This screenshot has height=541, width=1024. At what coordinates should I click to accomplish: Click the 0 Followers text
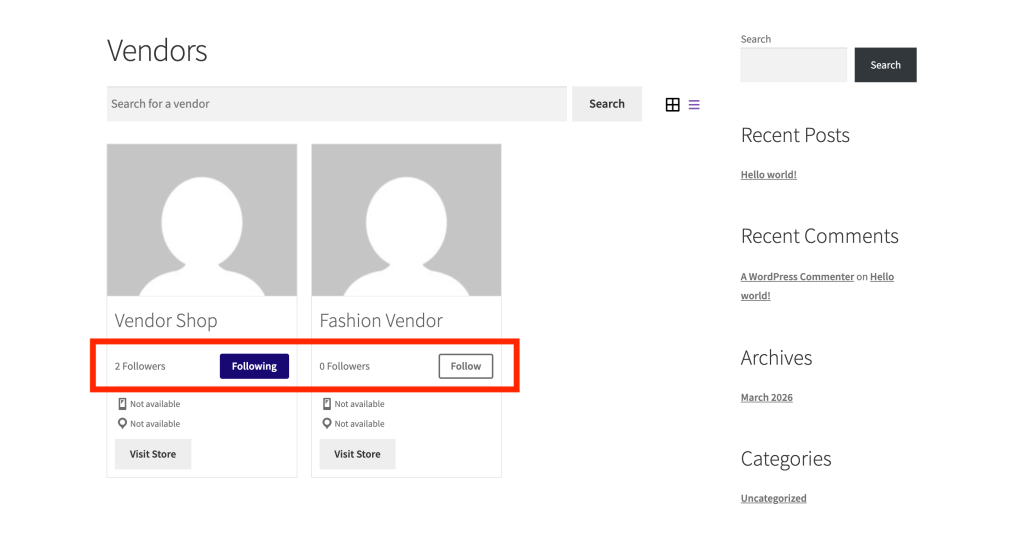pyautogui.click(x=344, y=366)
